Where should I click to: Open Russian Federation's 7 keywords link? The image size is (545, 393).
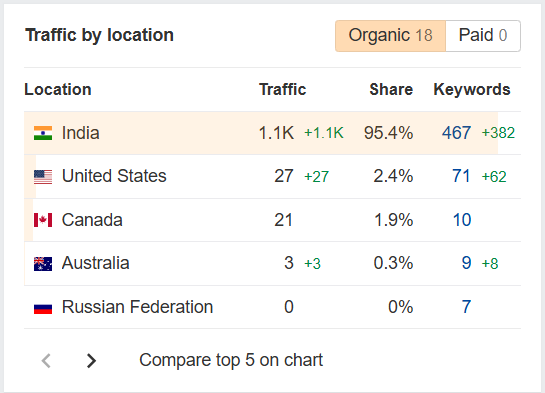click(466, 307)
